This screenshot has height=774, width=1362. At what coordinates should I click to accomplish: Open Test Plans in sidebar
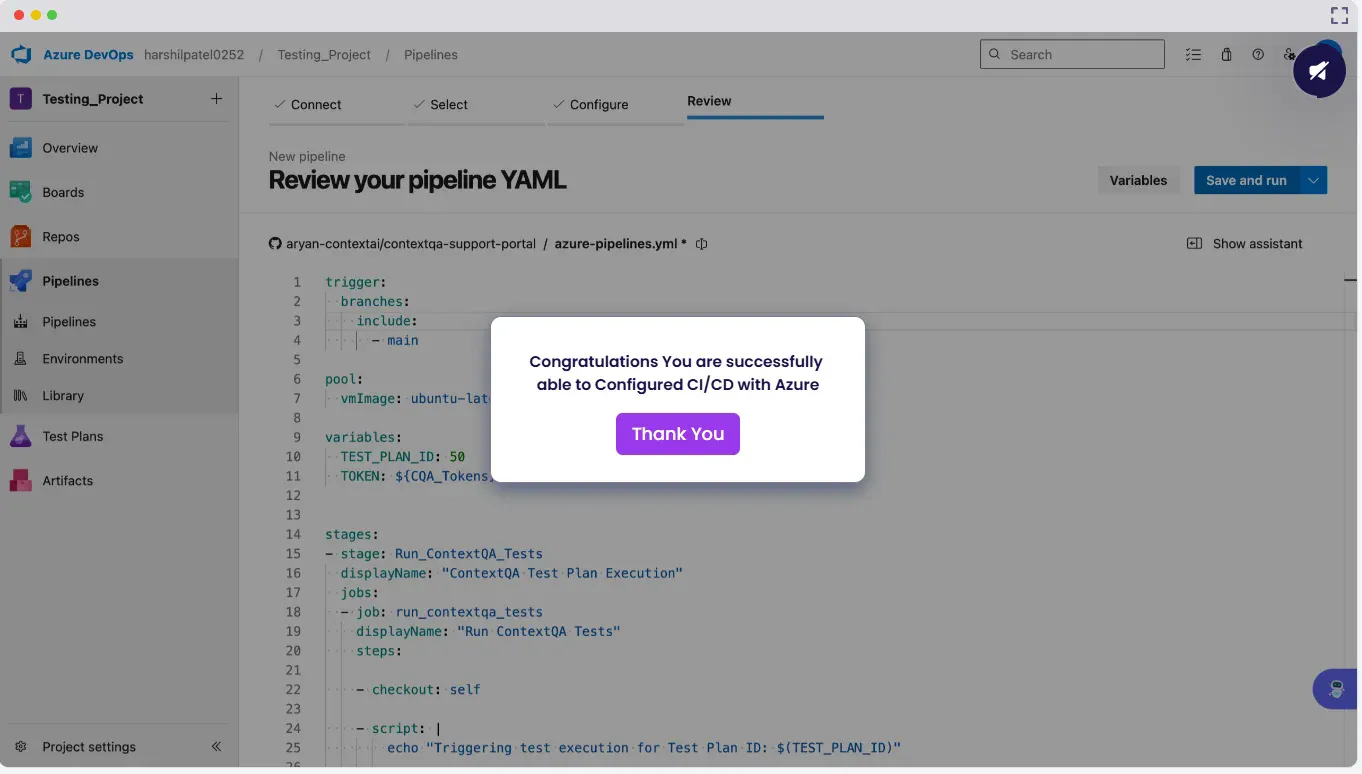click(72, 436)
